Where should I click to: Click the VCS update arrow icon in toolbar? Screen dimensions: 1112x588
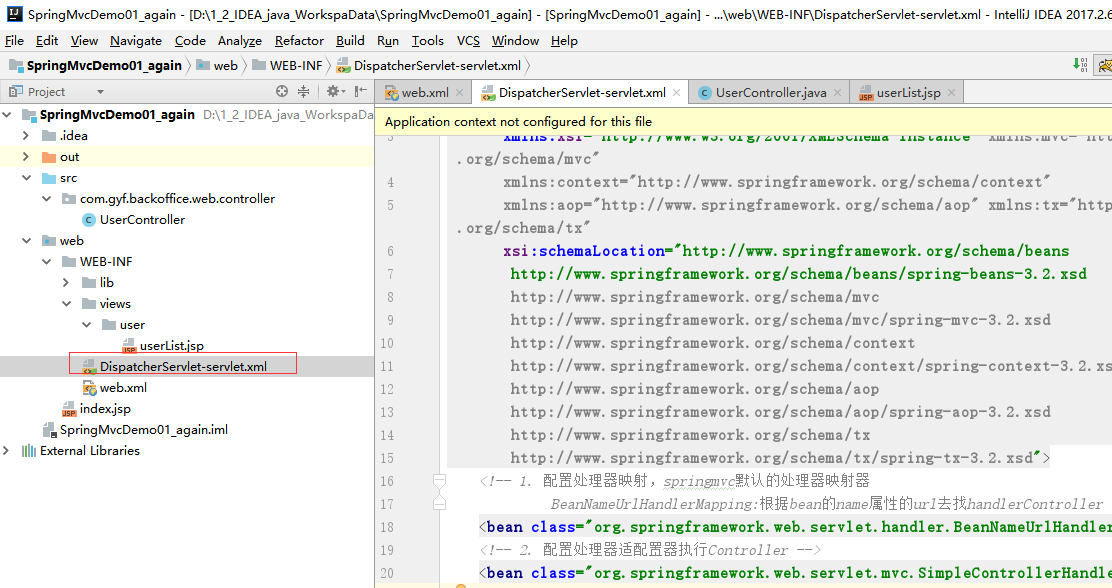tap(1081, 65)
